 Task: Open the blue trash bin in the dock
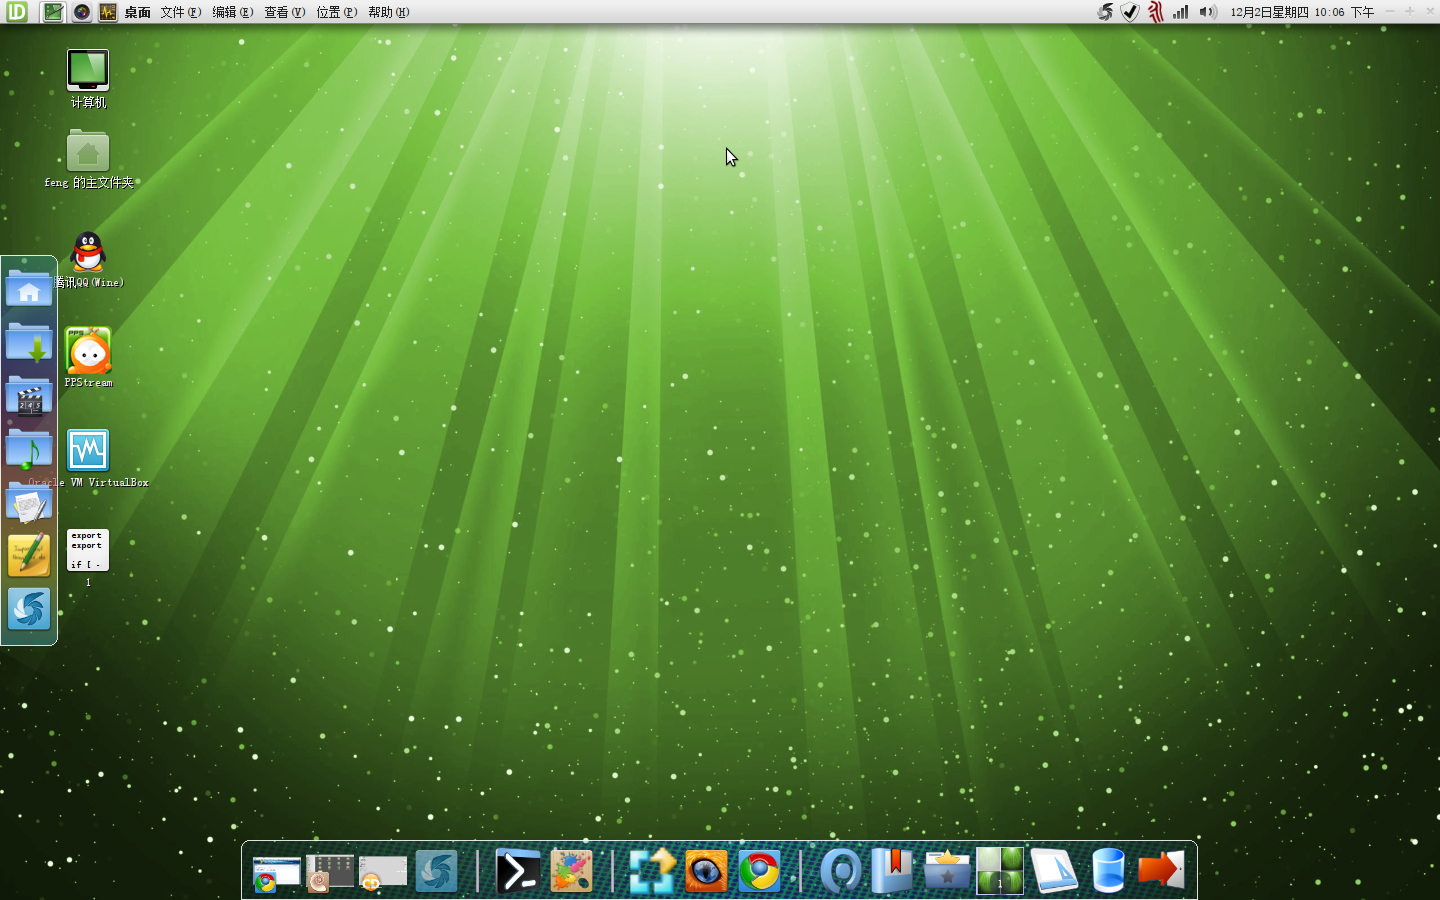point(1108,871)
